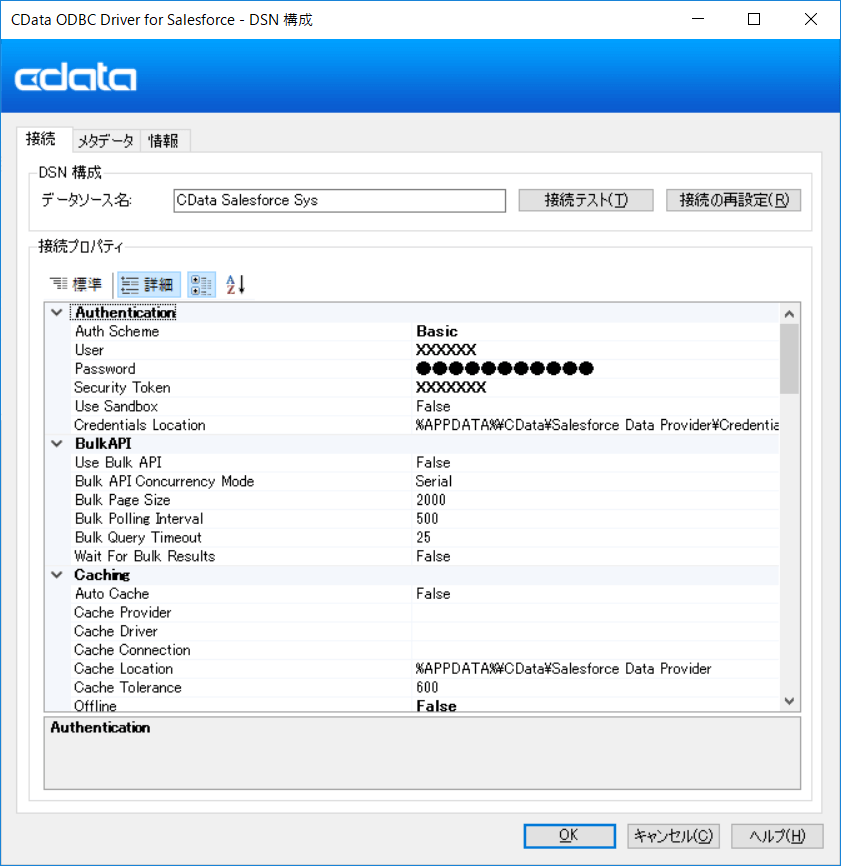Image resolution: width=841 pixels, height=866 pixels.
Task: Select the Use Sandbox property row
Action: pyautogui.click(x=425, y=406)
